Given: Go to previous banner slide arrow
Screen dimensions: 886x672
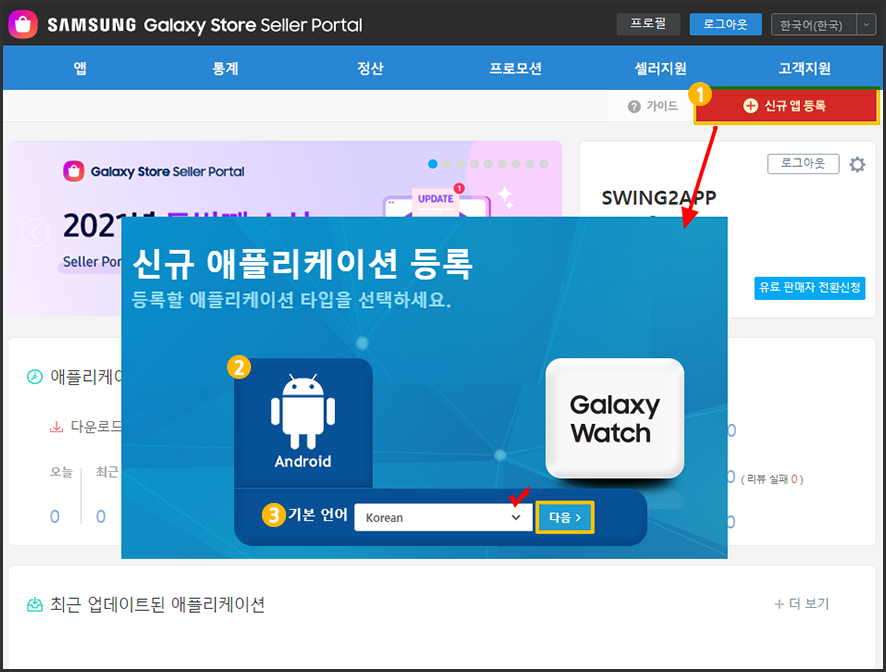Looking at the screenshot, I should (x=36, y=233).
